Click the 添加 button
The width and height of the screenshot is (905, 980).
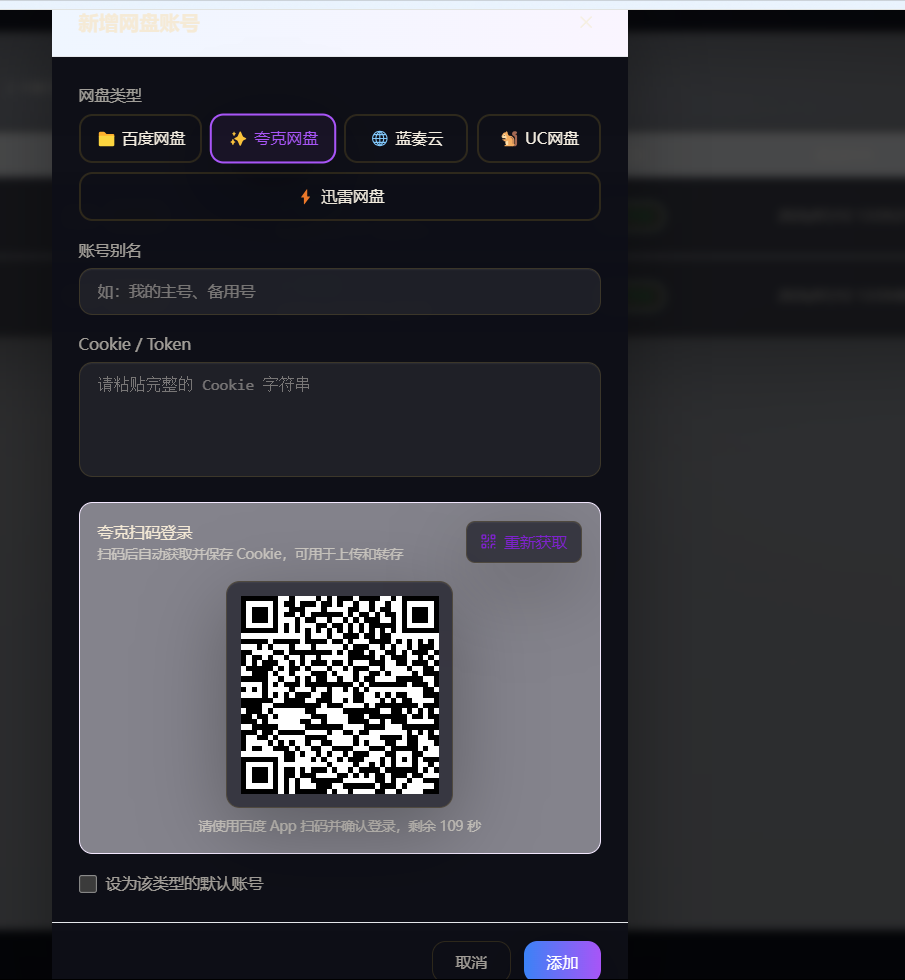pos(562,962)
